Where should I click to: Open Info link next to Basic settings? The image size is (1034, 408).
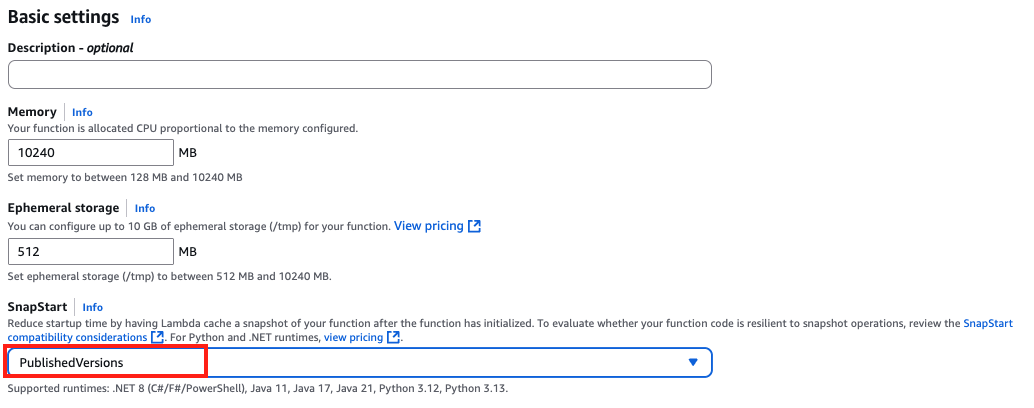pos(141,19)
